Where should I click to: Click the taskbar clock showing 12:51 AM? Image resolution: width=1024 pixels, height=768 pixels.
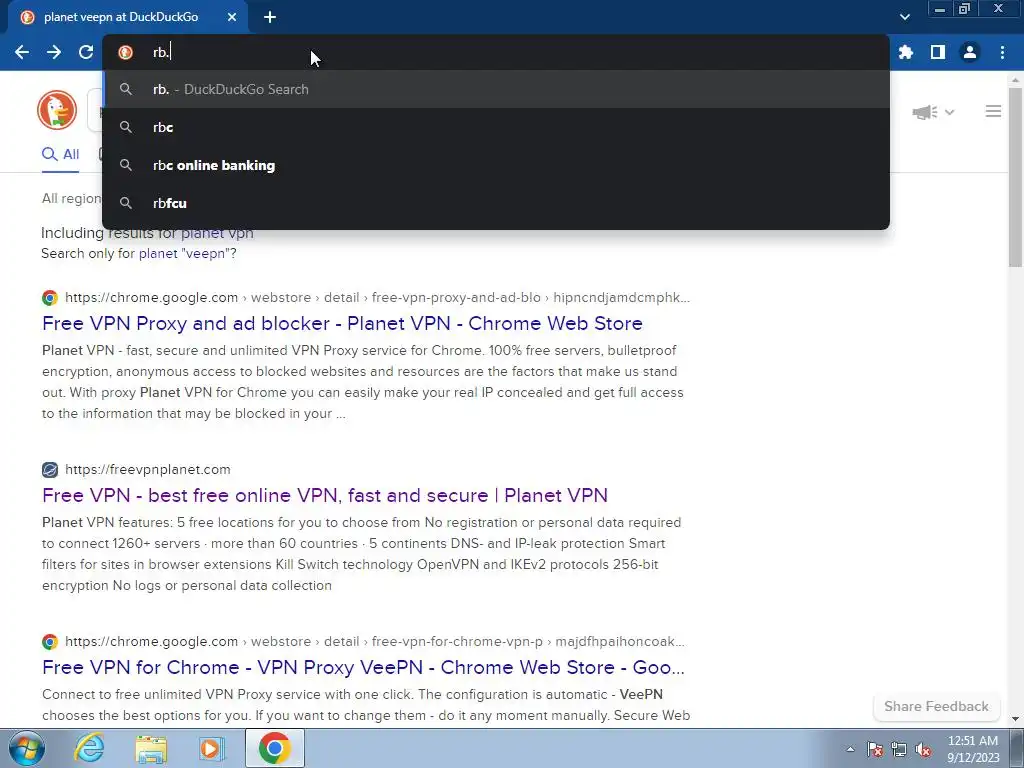coord(972,749)
